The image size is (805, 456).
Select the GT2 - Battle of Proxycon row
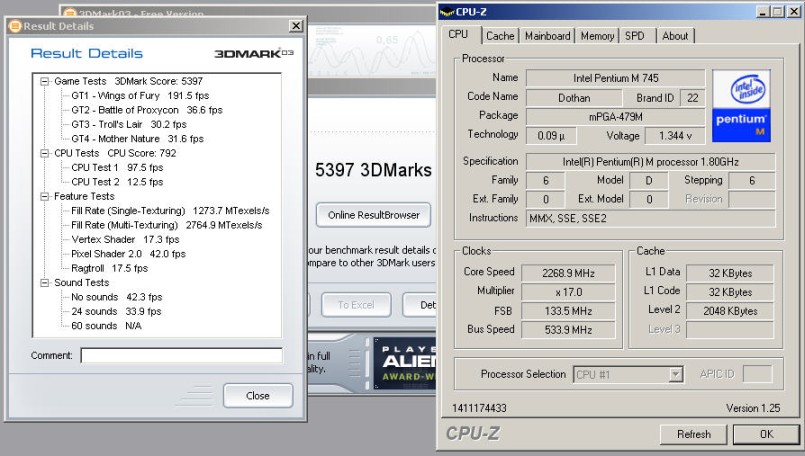tap(147, 110)
